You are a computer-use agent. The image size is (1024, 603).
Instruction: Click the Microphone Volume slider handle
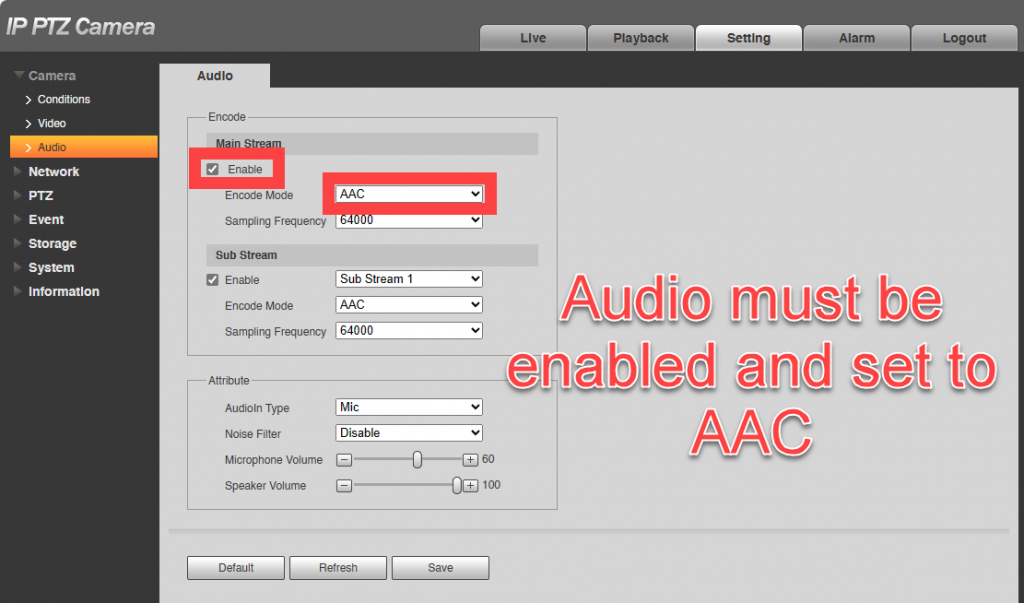coord(417,460)
